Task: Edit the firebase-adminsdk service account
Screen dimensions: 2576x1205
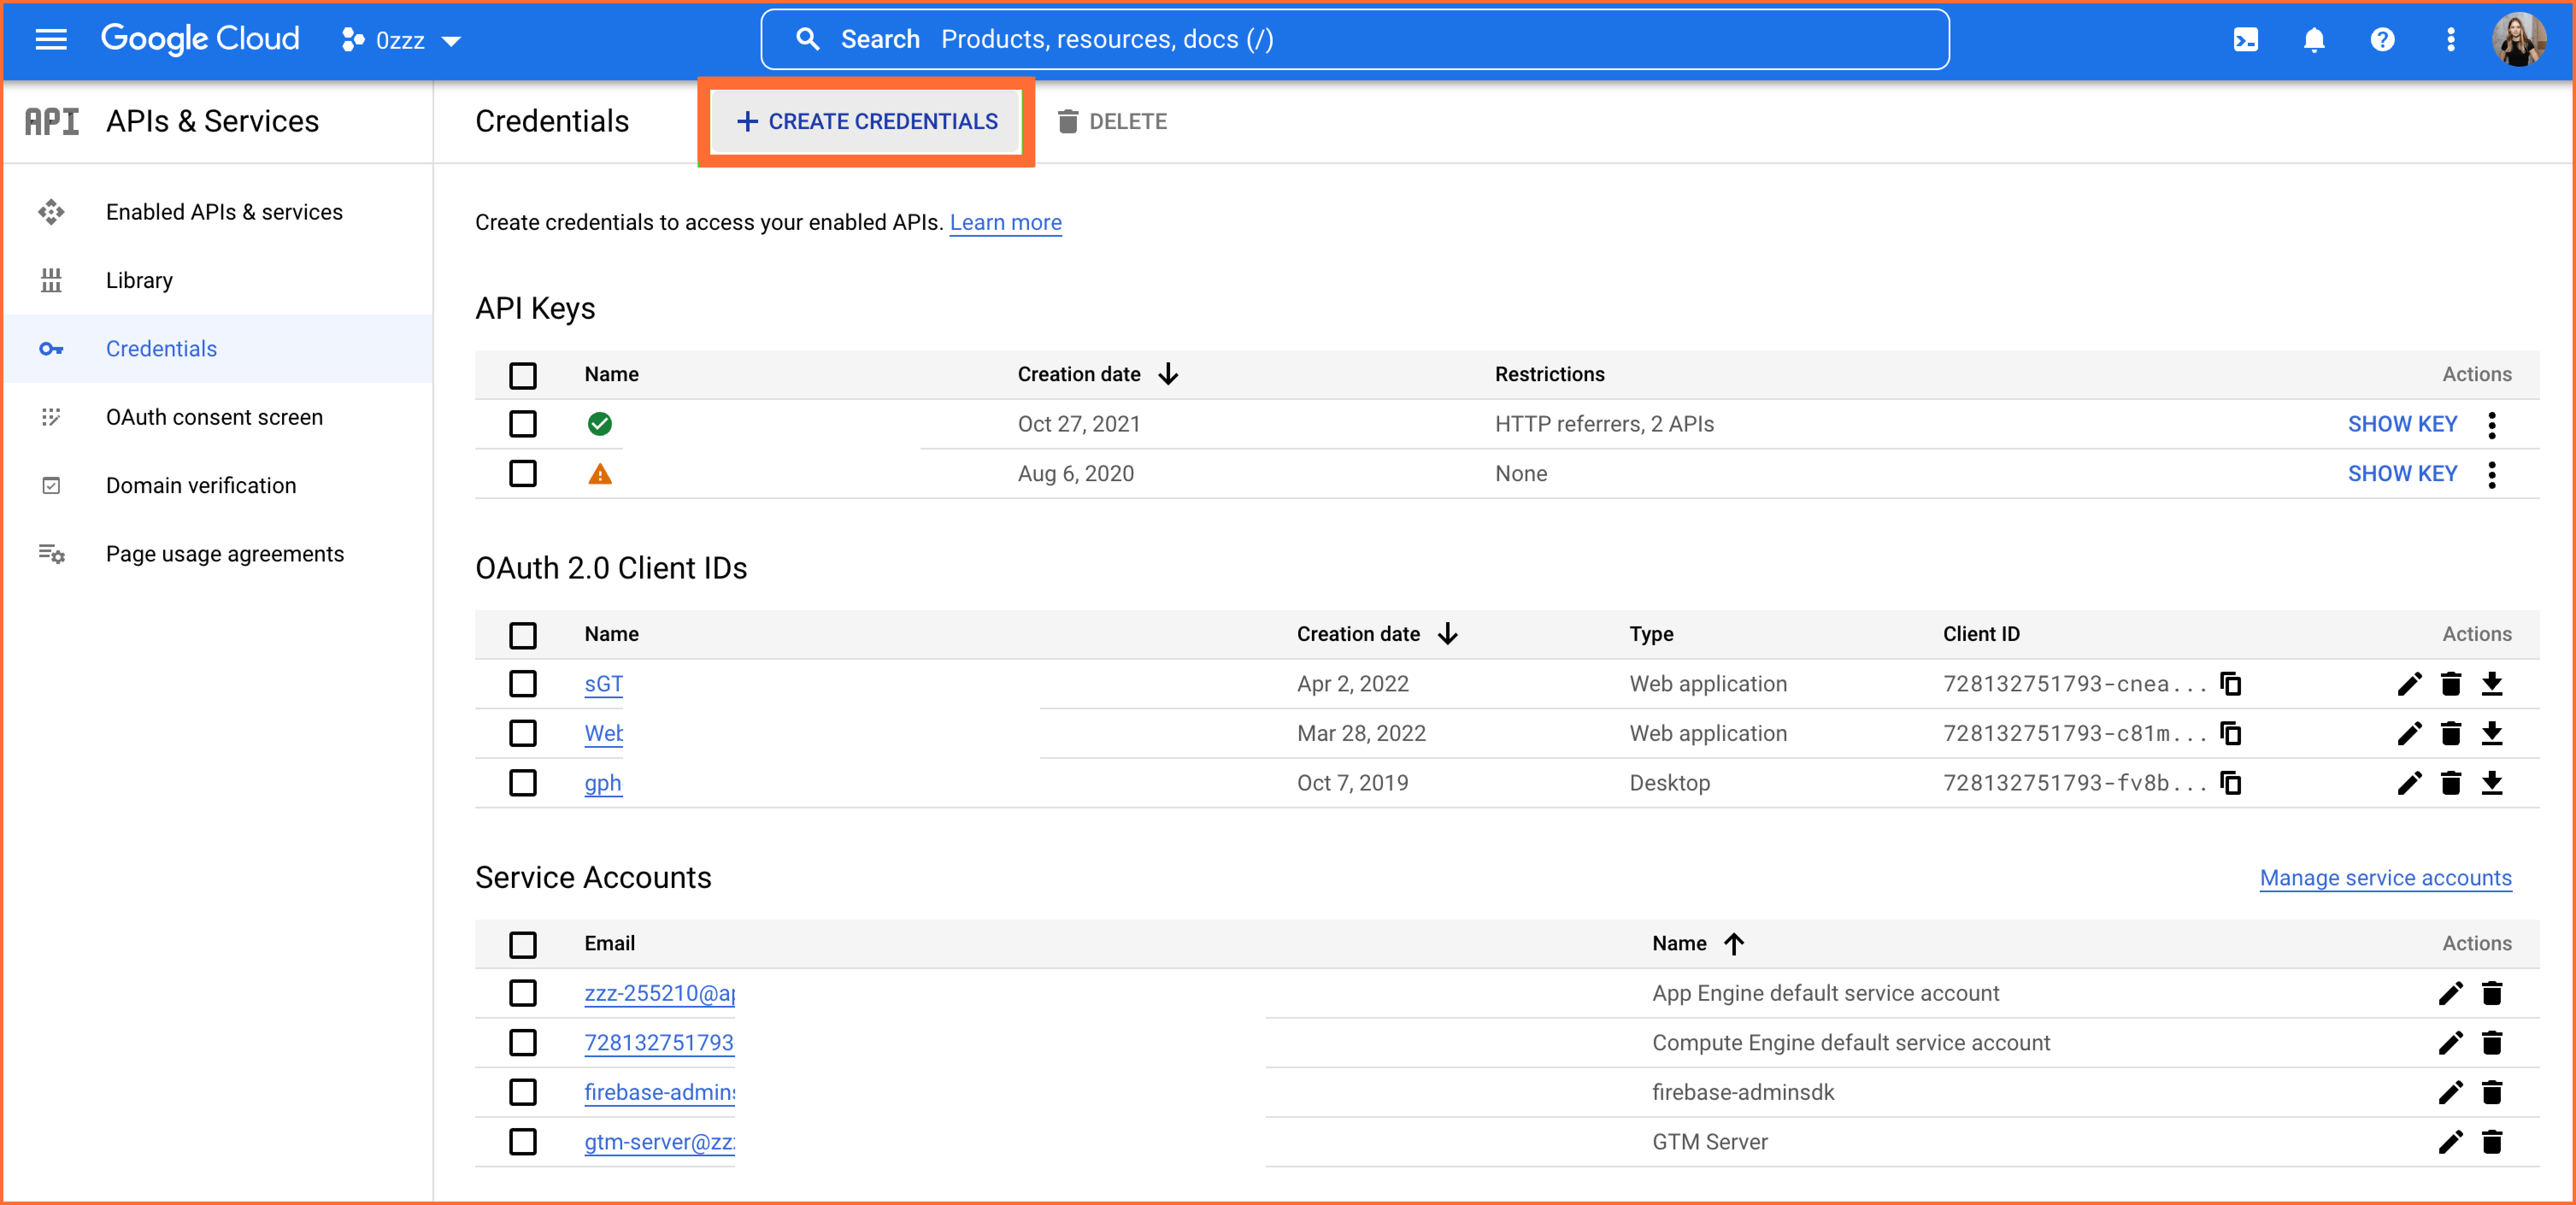Action: pyautogui.click(x=2450, y=1092)
